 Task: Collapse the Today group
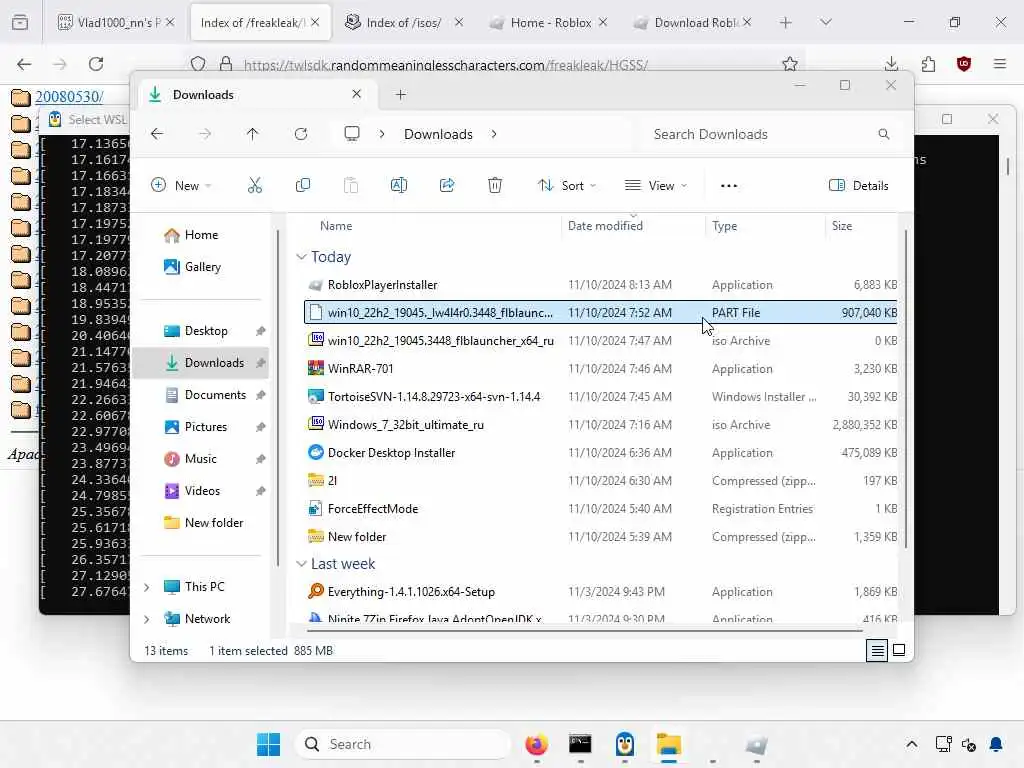tap(301, 257)
